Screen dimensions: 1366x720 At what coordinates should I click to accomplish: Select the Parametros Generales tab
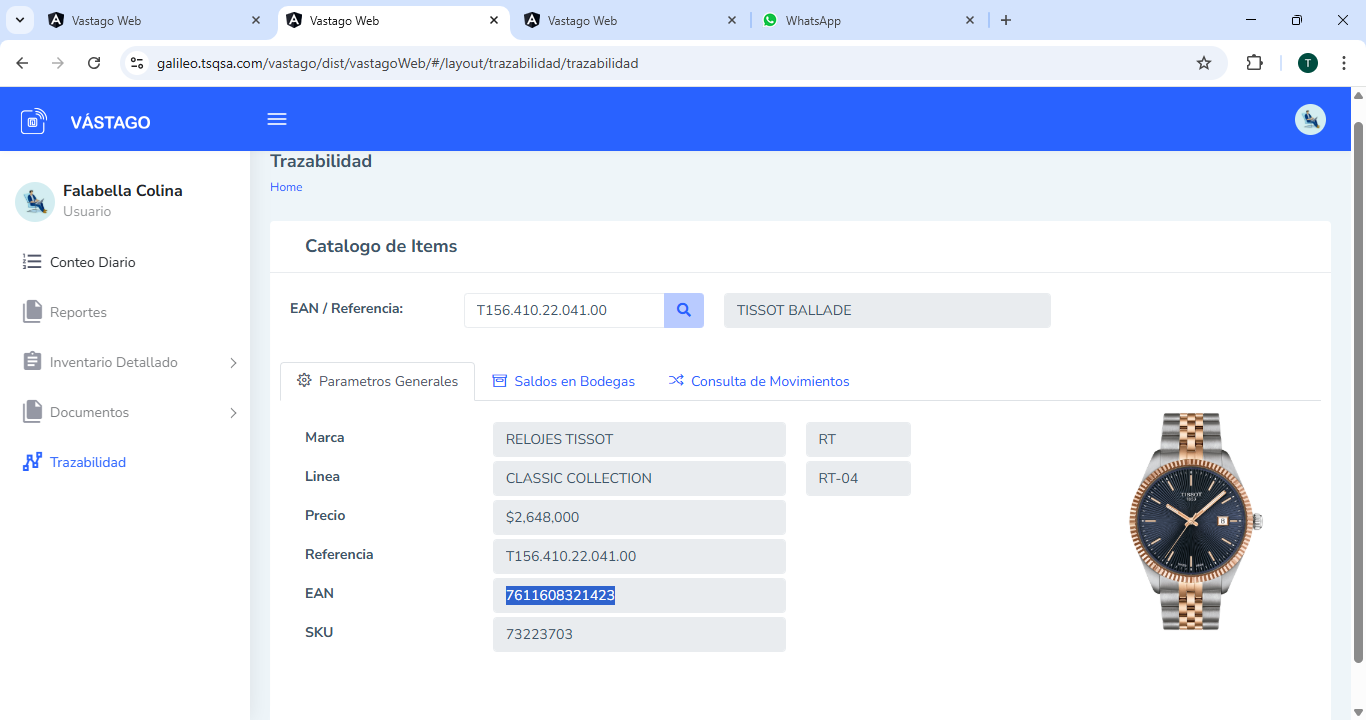[x=377, y=381]
